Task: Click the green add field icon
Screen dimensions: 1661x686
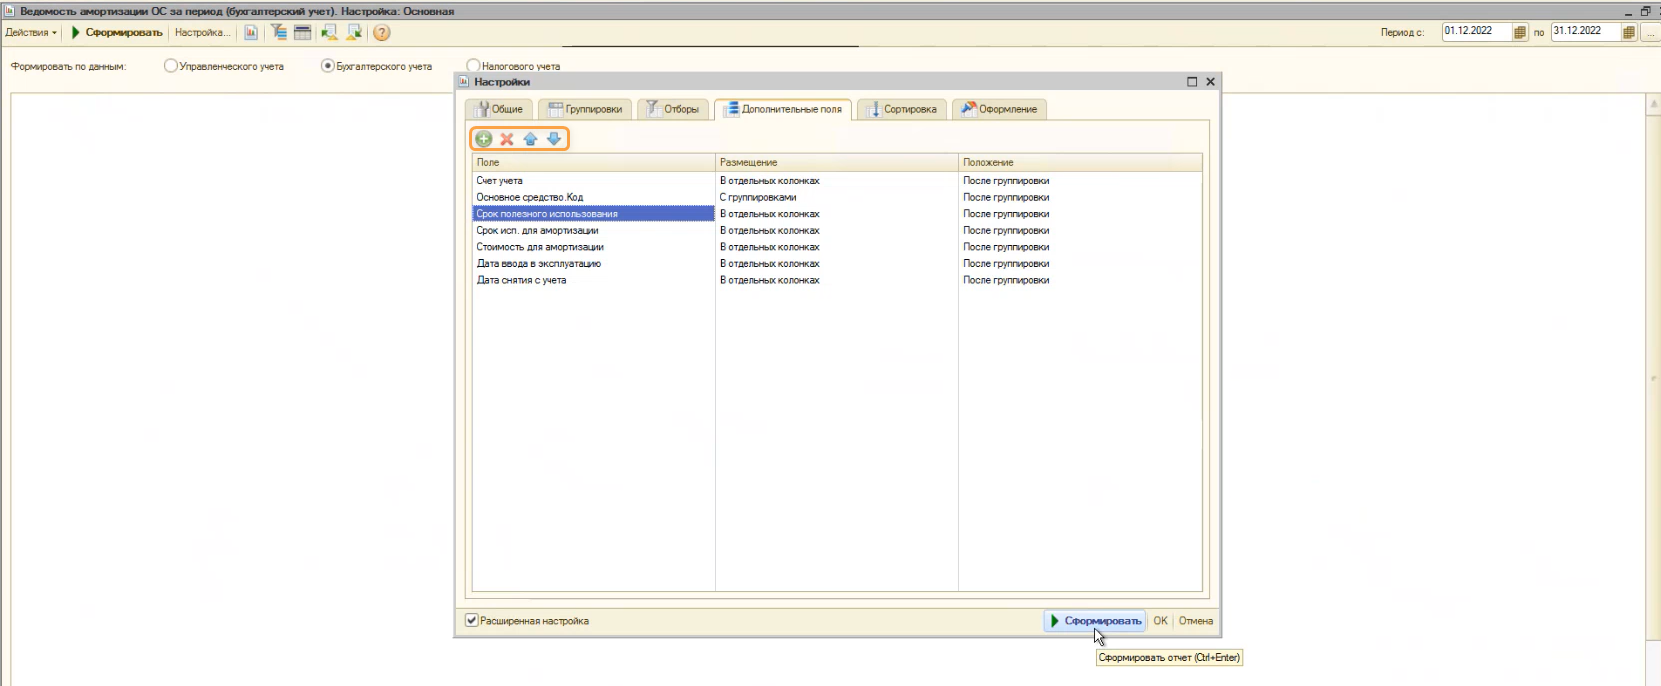Action: coord(484,139)
